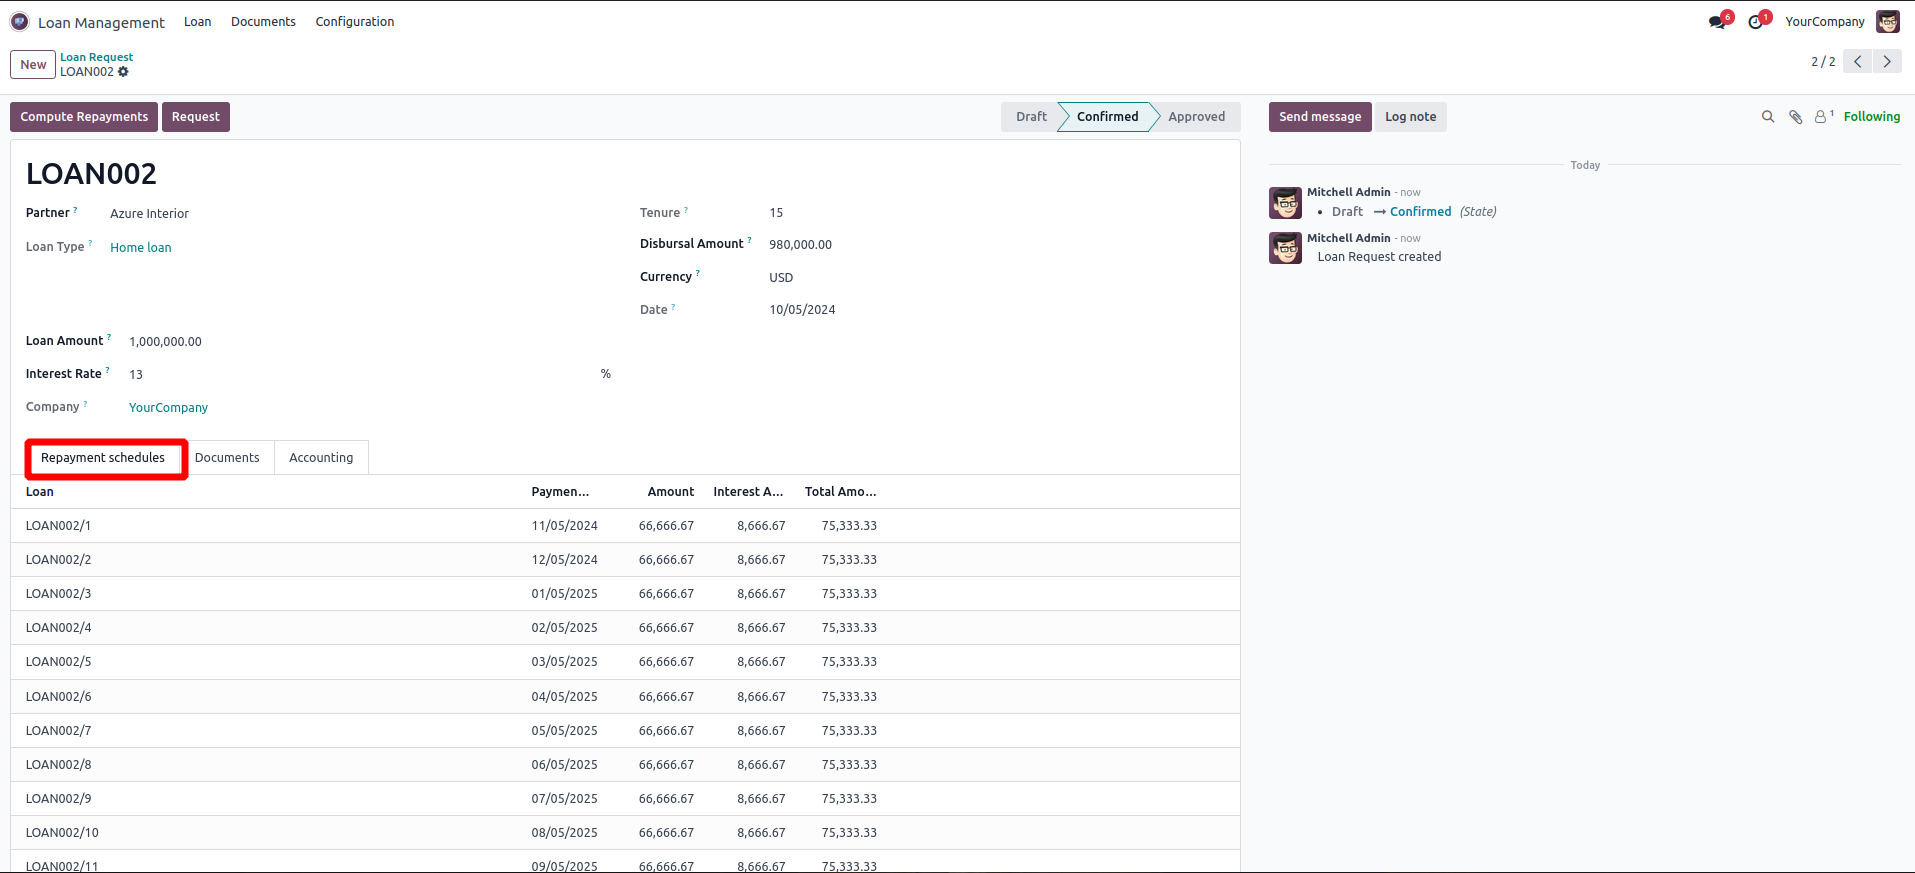
Task: Open repayment row LOAN002/8
Action: tap(625, 765)
